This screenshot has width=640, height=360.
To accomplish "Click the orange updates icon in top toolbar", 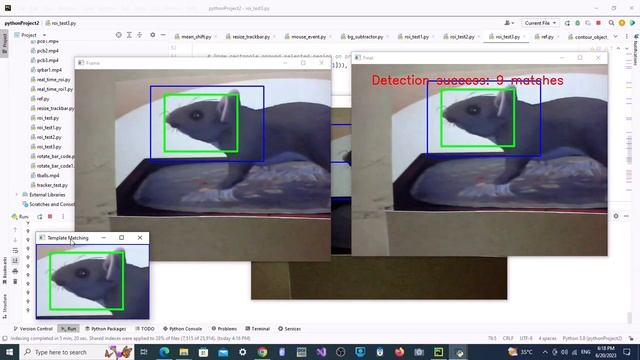I will pyautogui.click(x=622, y=23).
